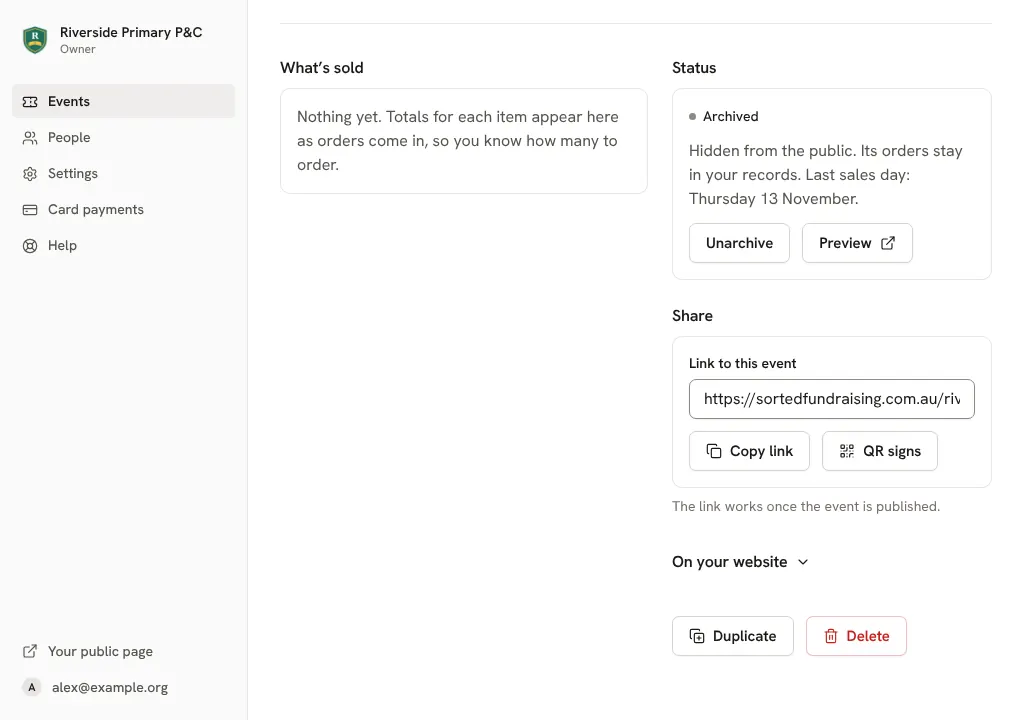Expand the On your website section
The image size is (1024, 720).
[740, 562]
